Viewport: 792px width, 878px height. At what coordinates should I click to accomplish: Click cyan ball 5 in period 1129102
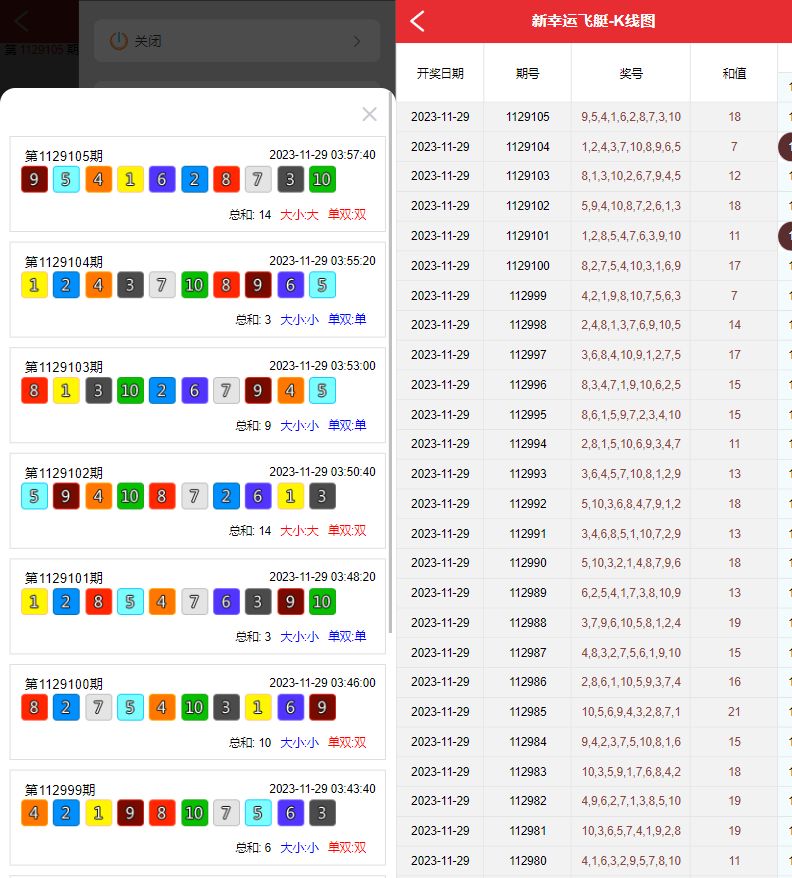(x=34, y=496)
